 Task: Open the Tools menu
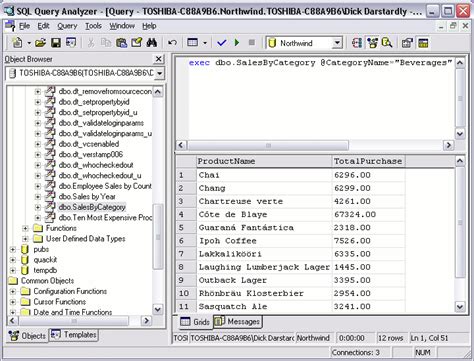click(x=93, y=26)
